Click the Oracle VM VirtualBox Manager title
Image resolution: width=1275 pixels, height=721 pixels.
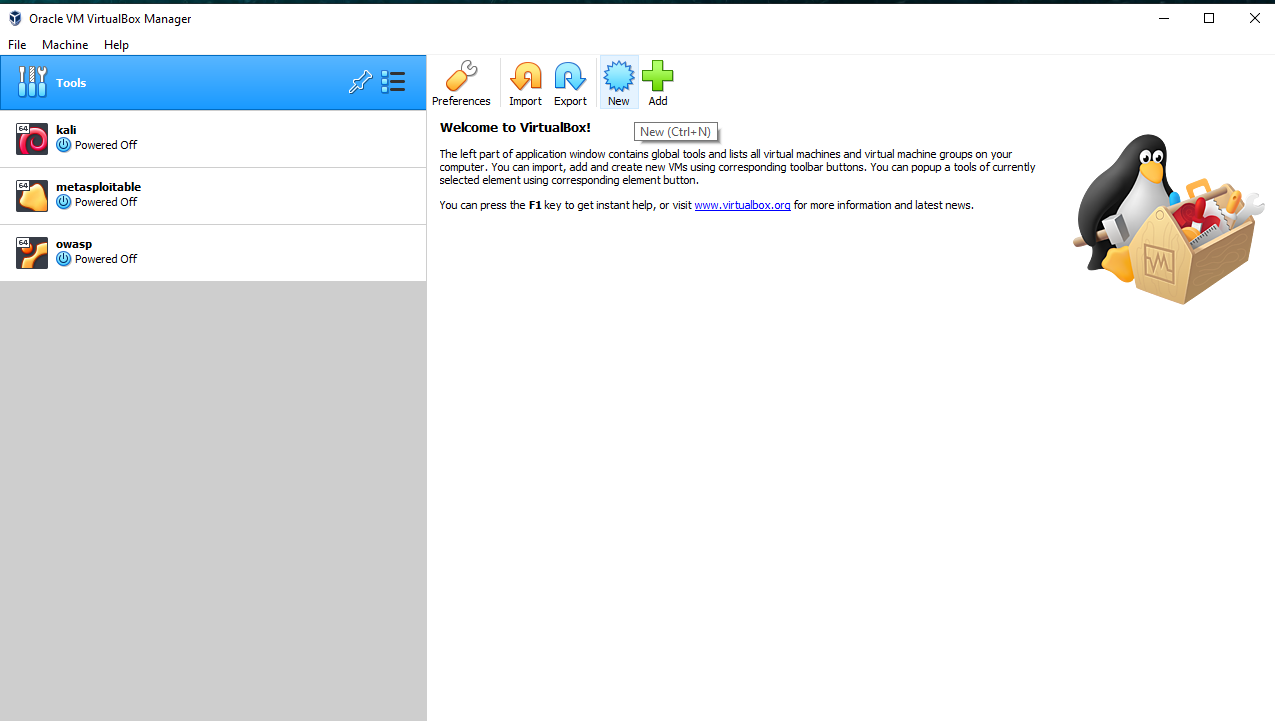coord(110,19)
